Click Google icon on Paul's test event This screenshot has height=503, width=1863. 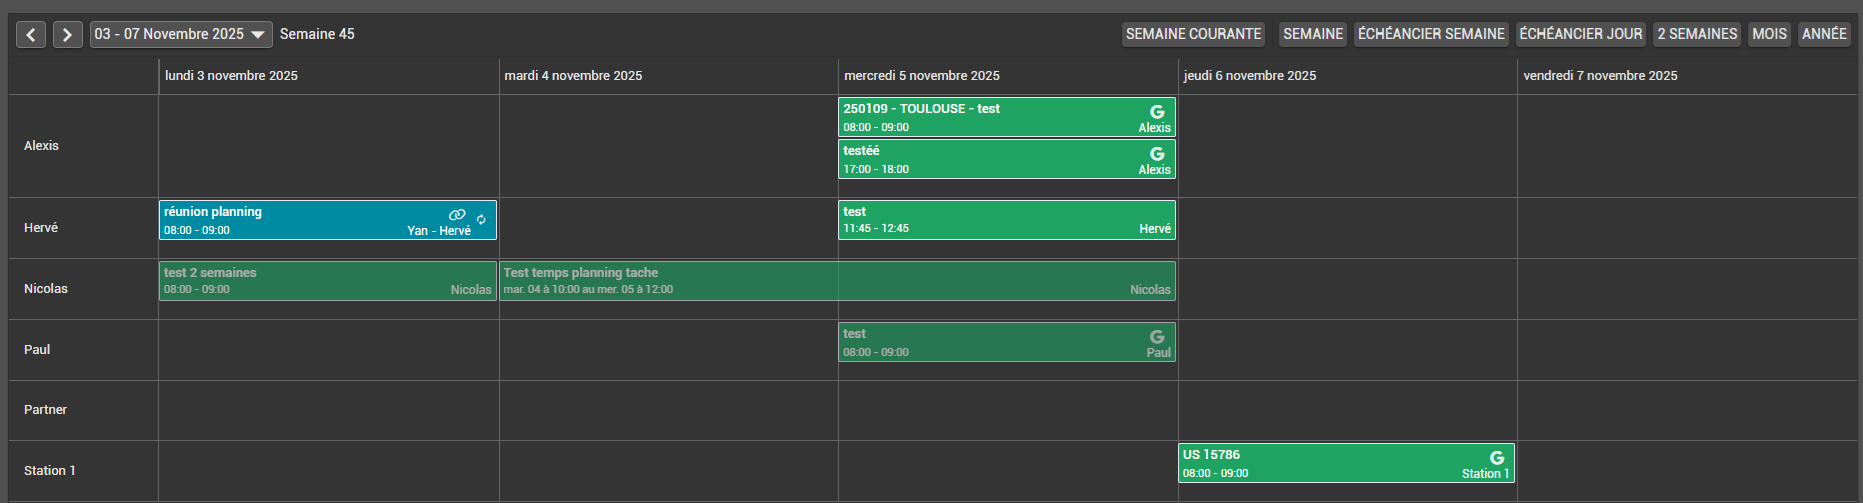pyautogui.click(x=1157, y=337)
